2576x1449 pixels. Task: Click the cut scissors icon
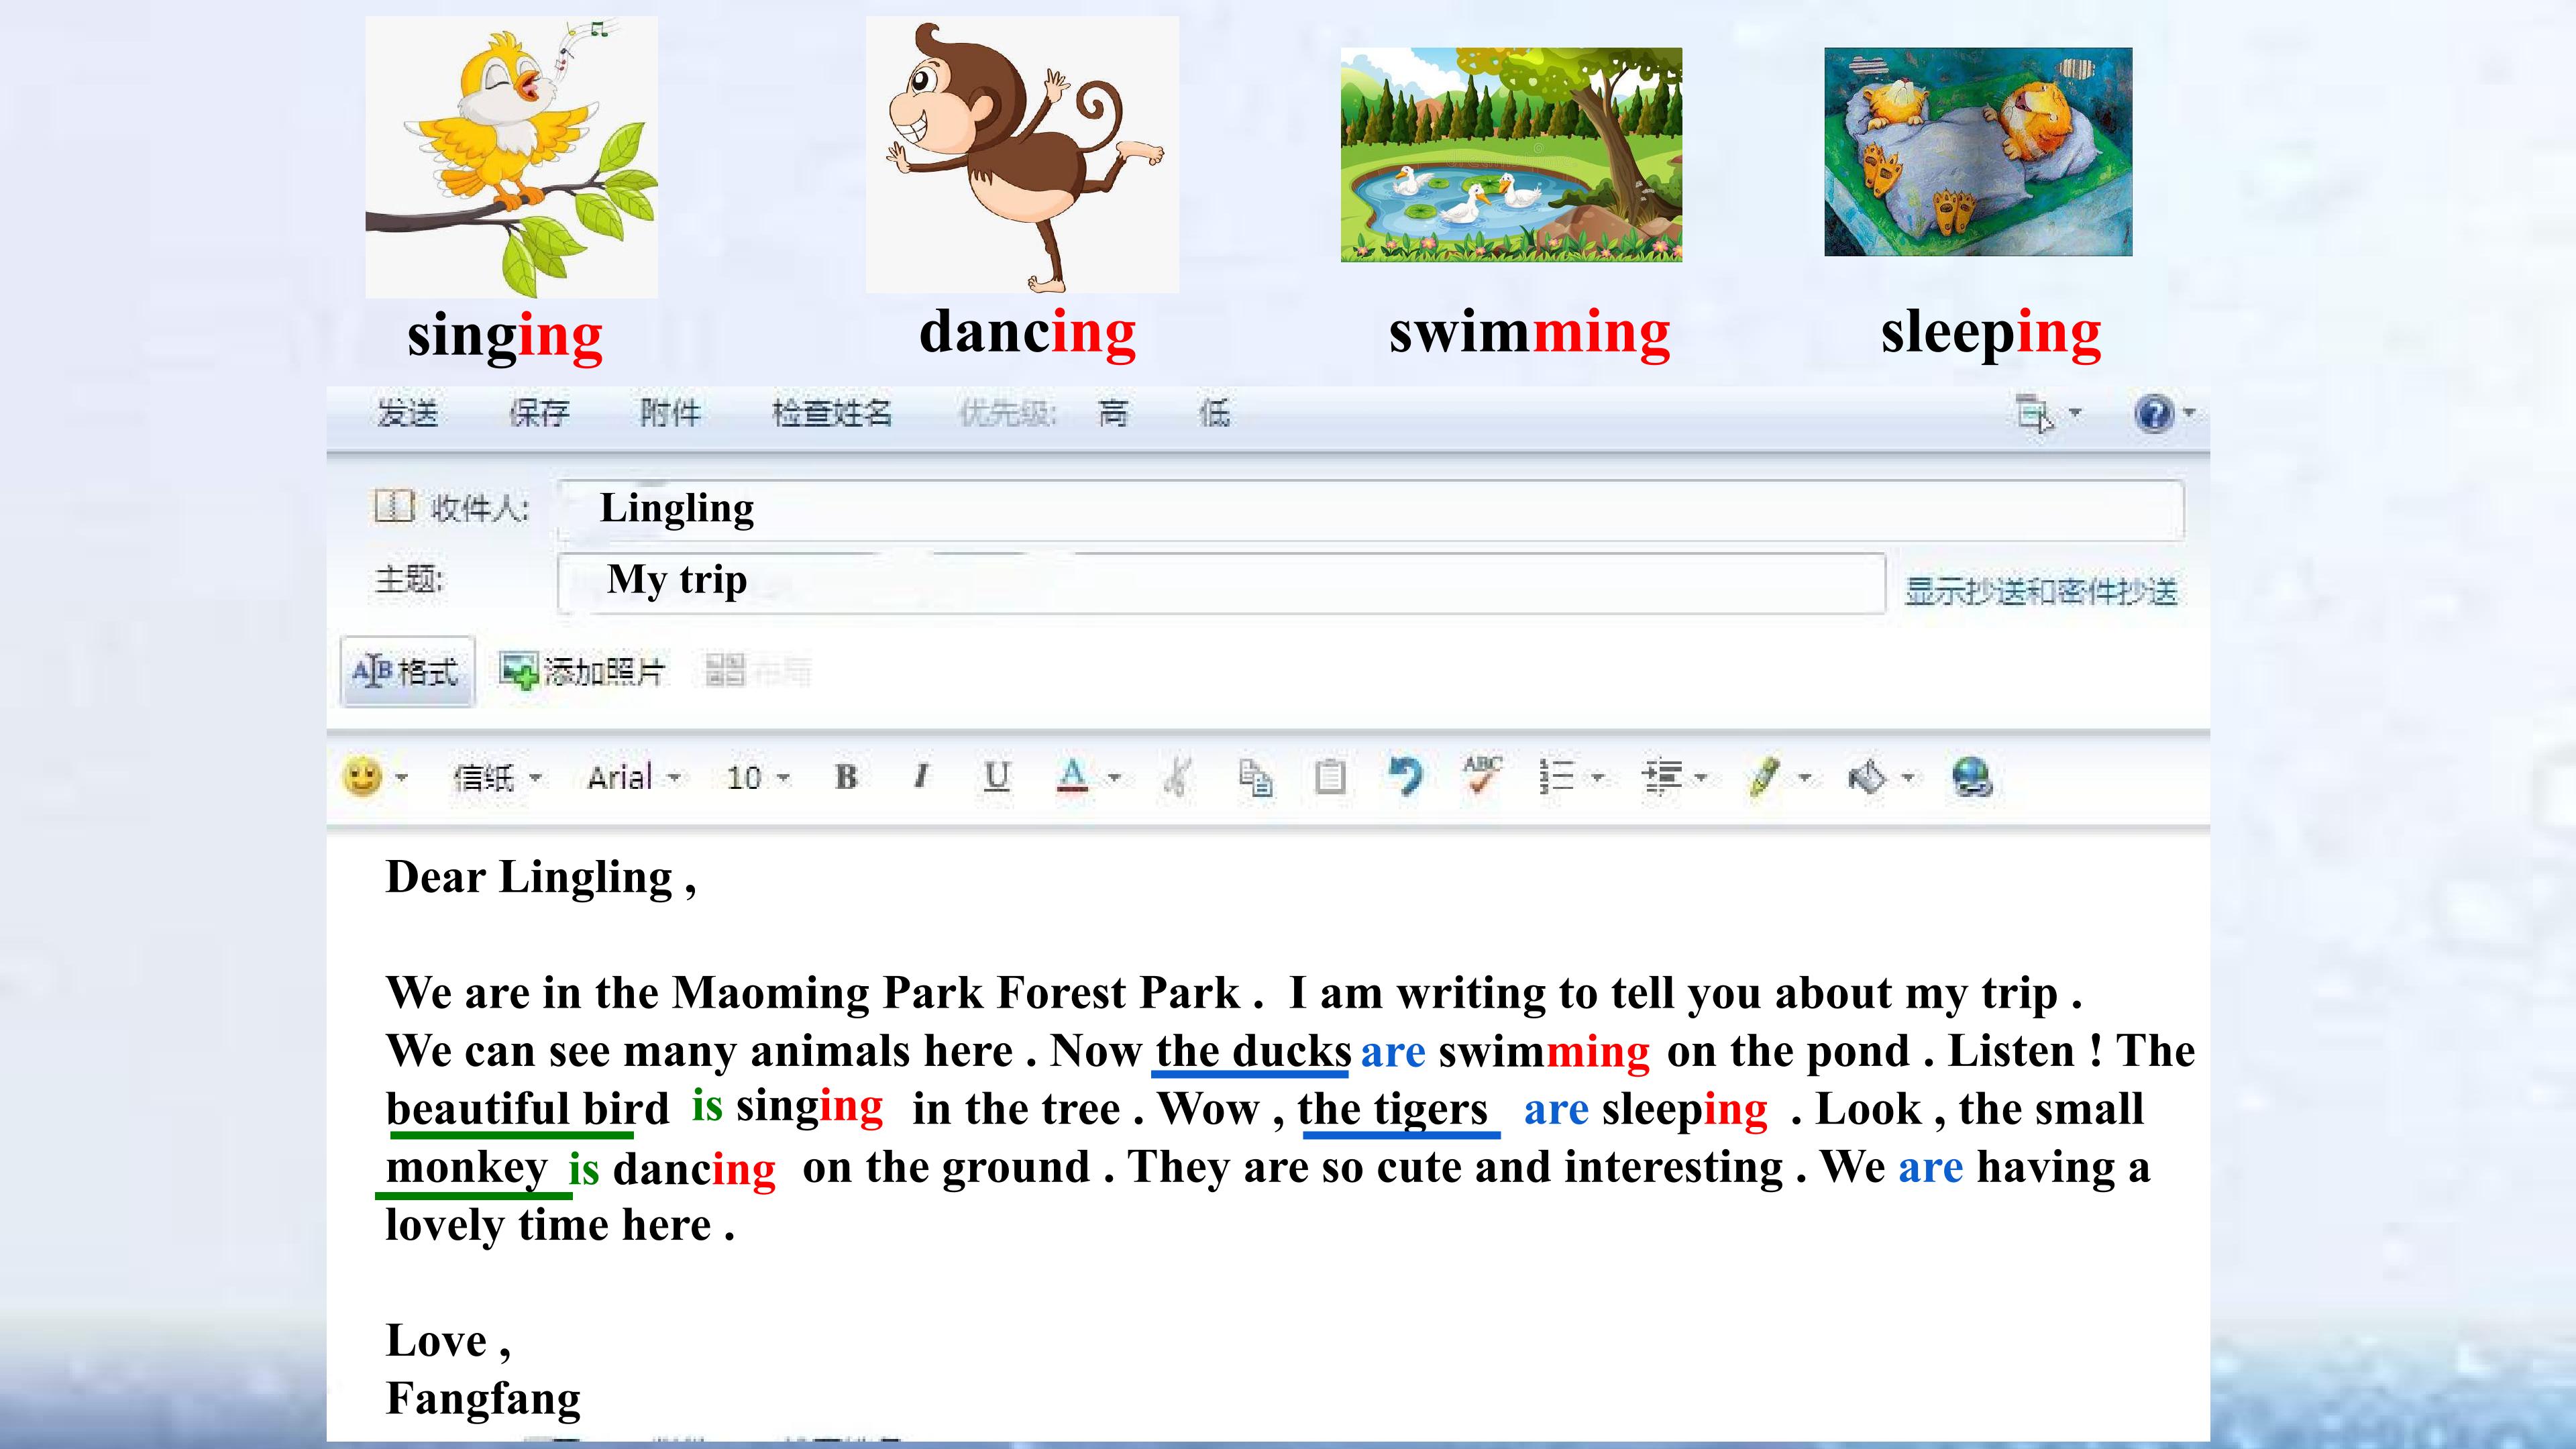pos(1178,777)
